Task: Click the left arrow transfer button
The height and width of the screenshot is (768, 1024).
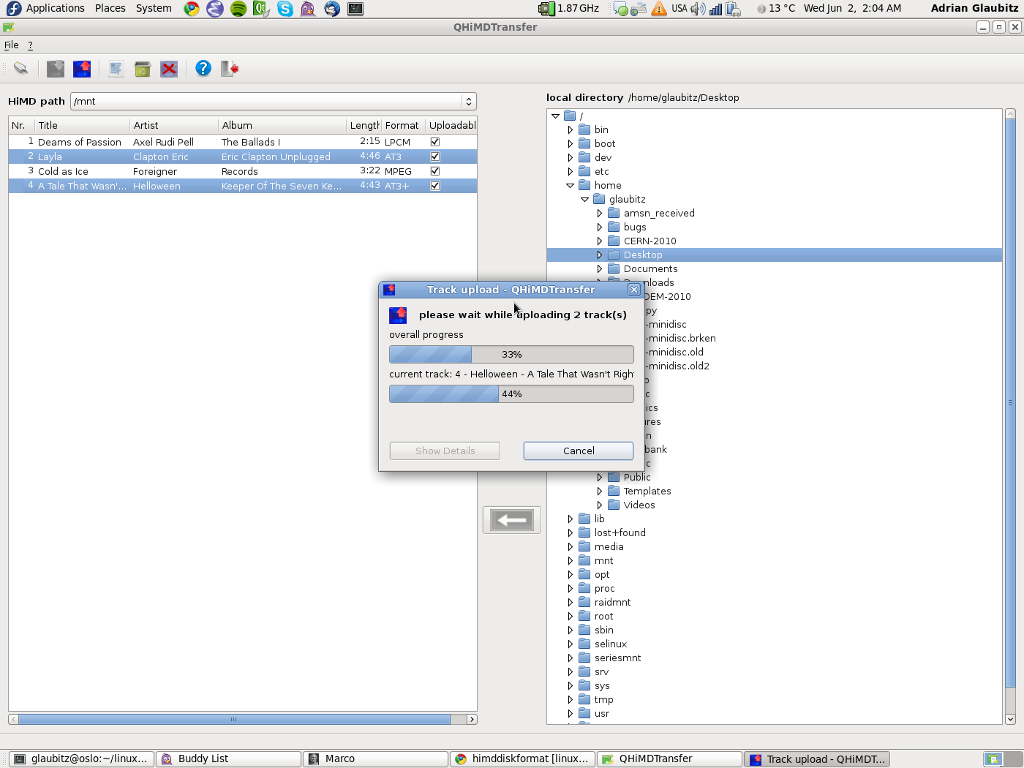Action: click(x=511, y=520)
